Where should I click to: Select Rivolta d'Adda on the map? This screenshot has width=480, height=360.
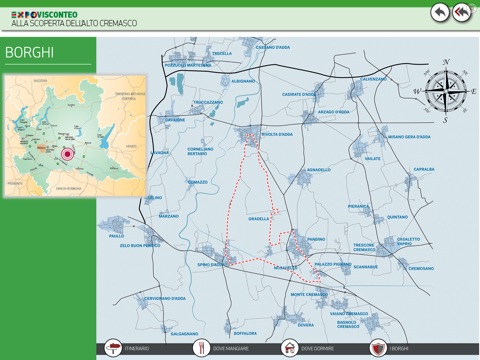coord(277,134)
